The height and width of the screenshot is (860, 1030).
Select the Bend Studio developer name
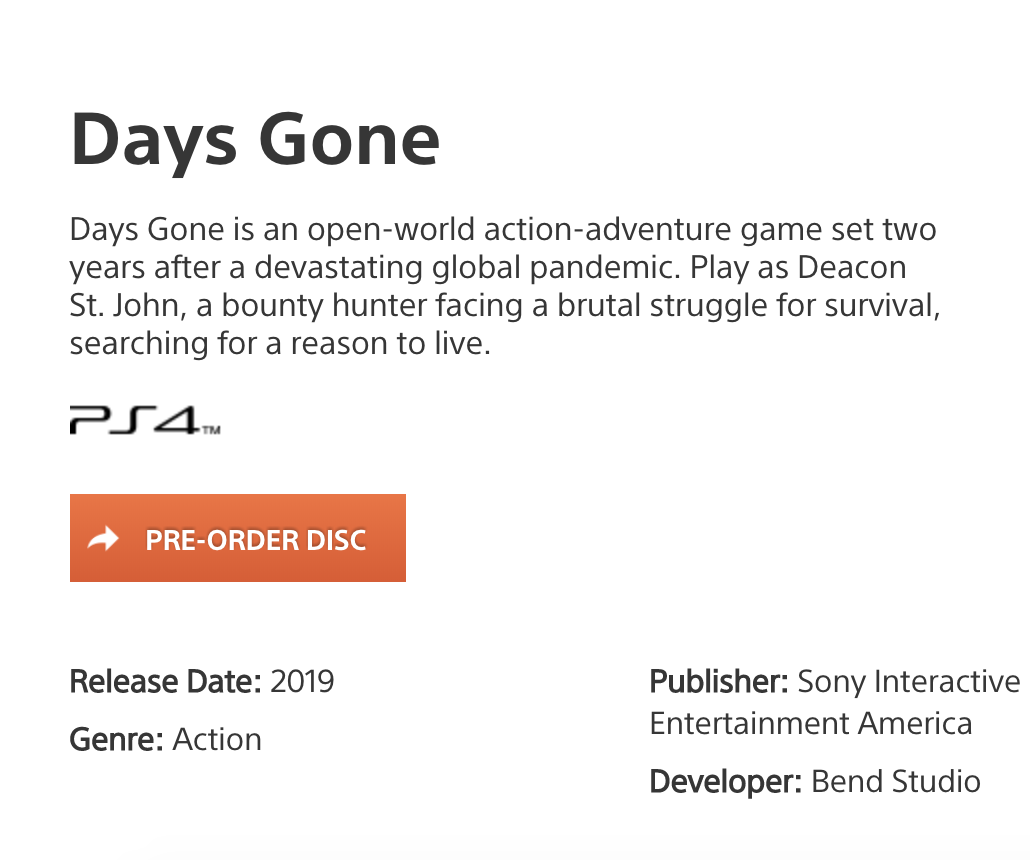point(895,781)
